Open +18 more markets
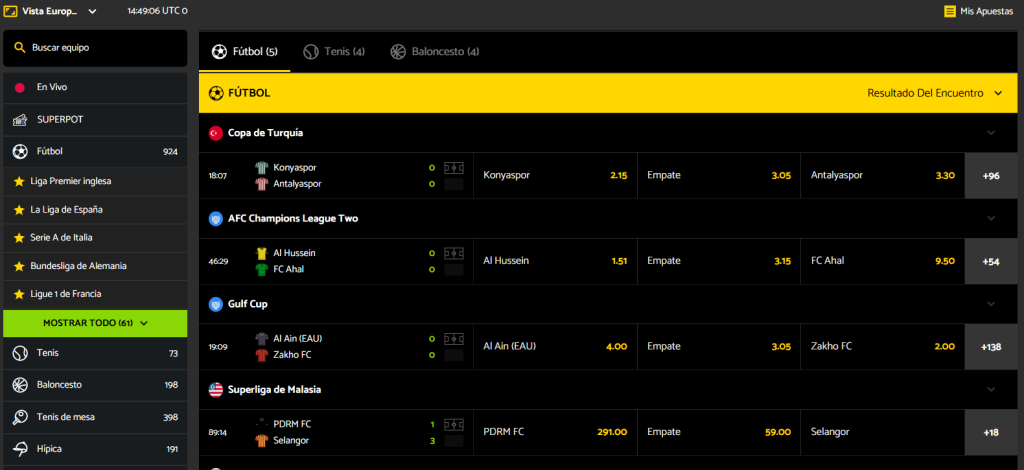 tap(991, 432)
